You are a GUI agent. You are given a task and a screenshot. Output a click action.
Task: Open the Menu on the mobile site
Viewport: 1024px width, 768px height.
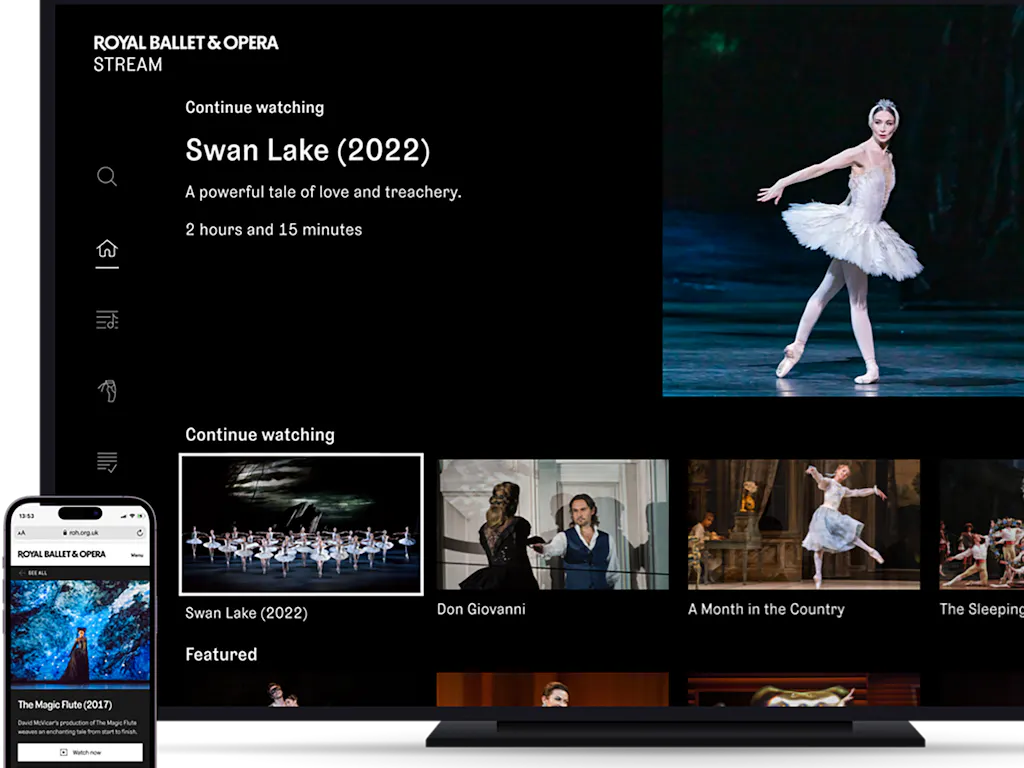tap(137, 555)
